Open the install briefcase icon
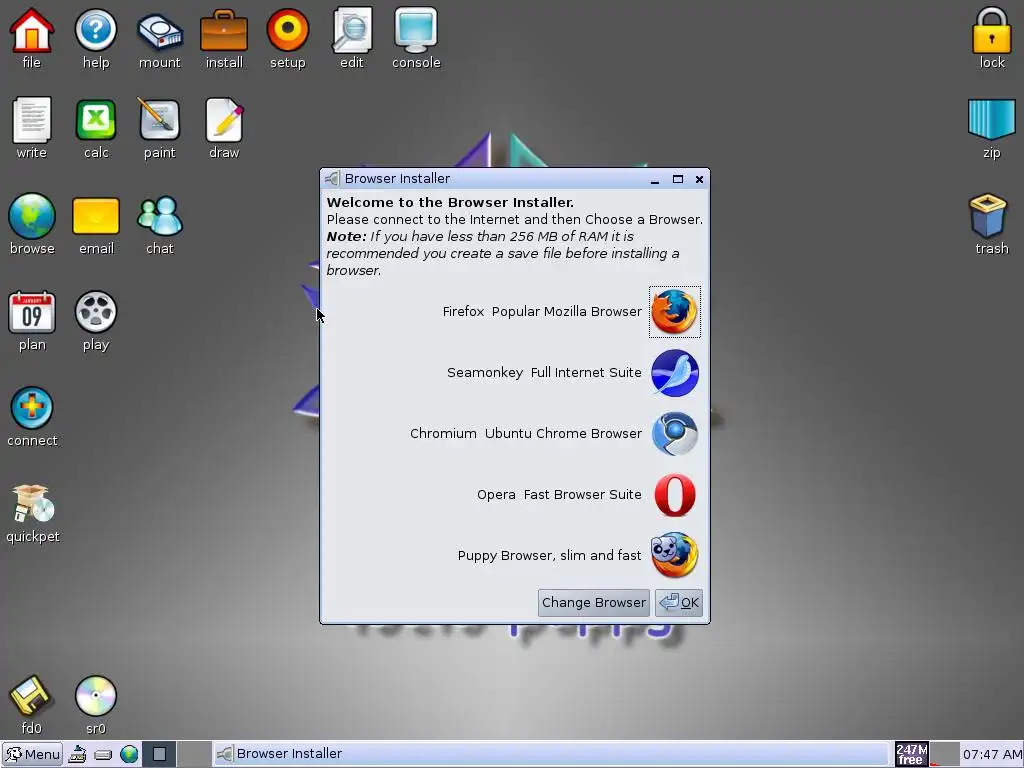Image resolution: width=1024 pixels, height=768 pixels. click(224, 30)
